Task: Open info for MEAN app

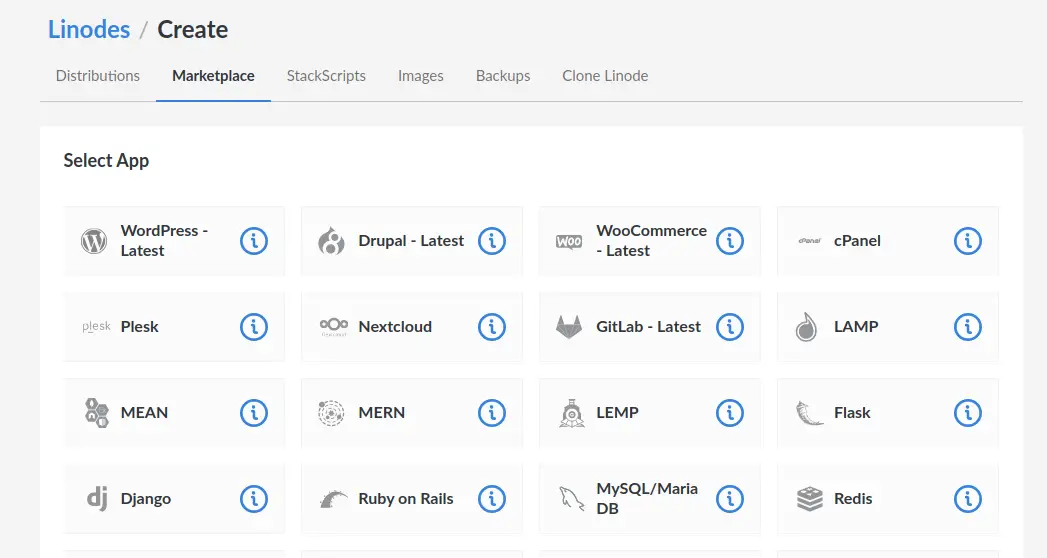Action: [254, 412]
